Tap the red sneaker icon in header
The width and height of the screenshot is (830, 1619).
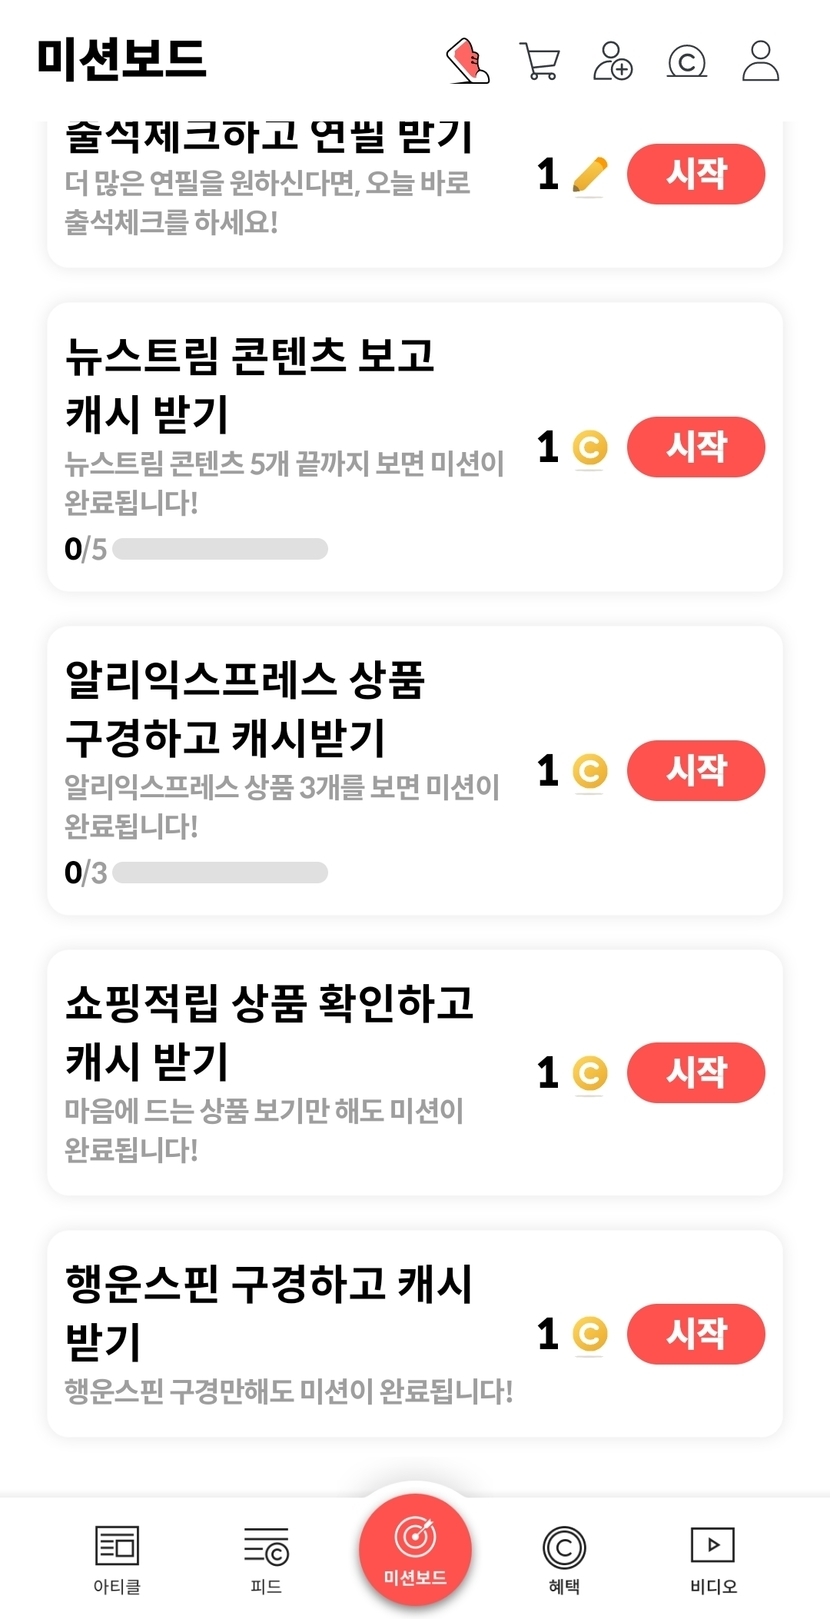467,61
